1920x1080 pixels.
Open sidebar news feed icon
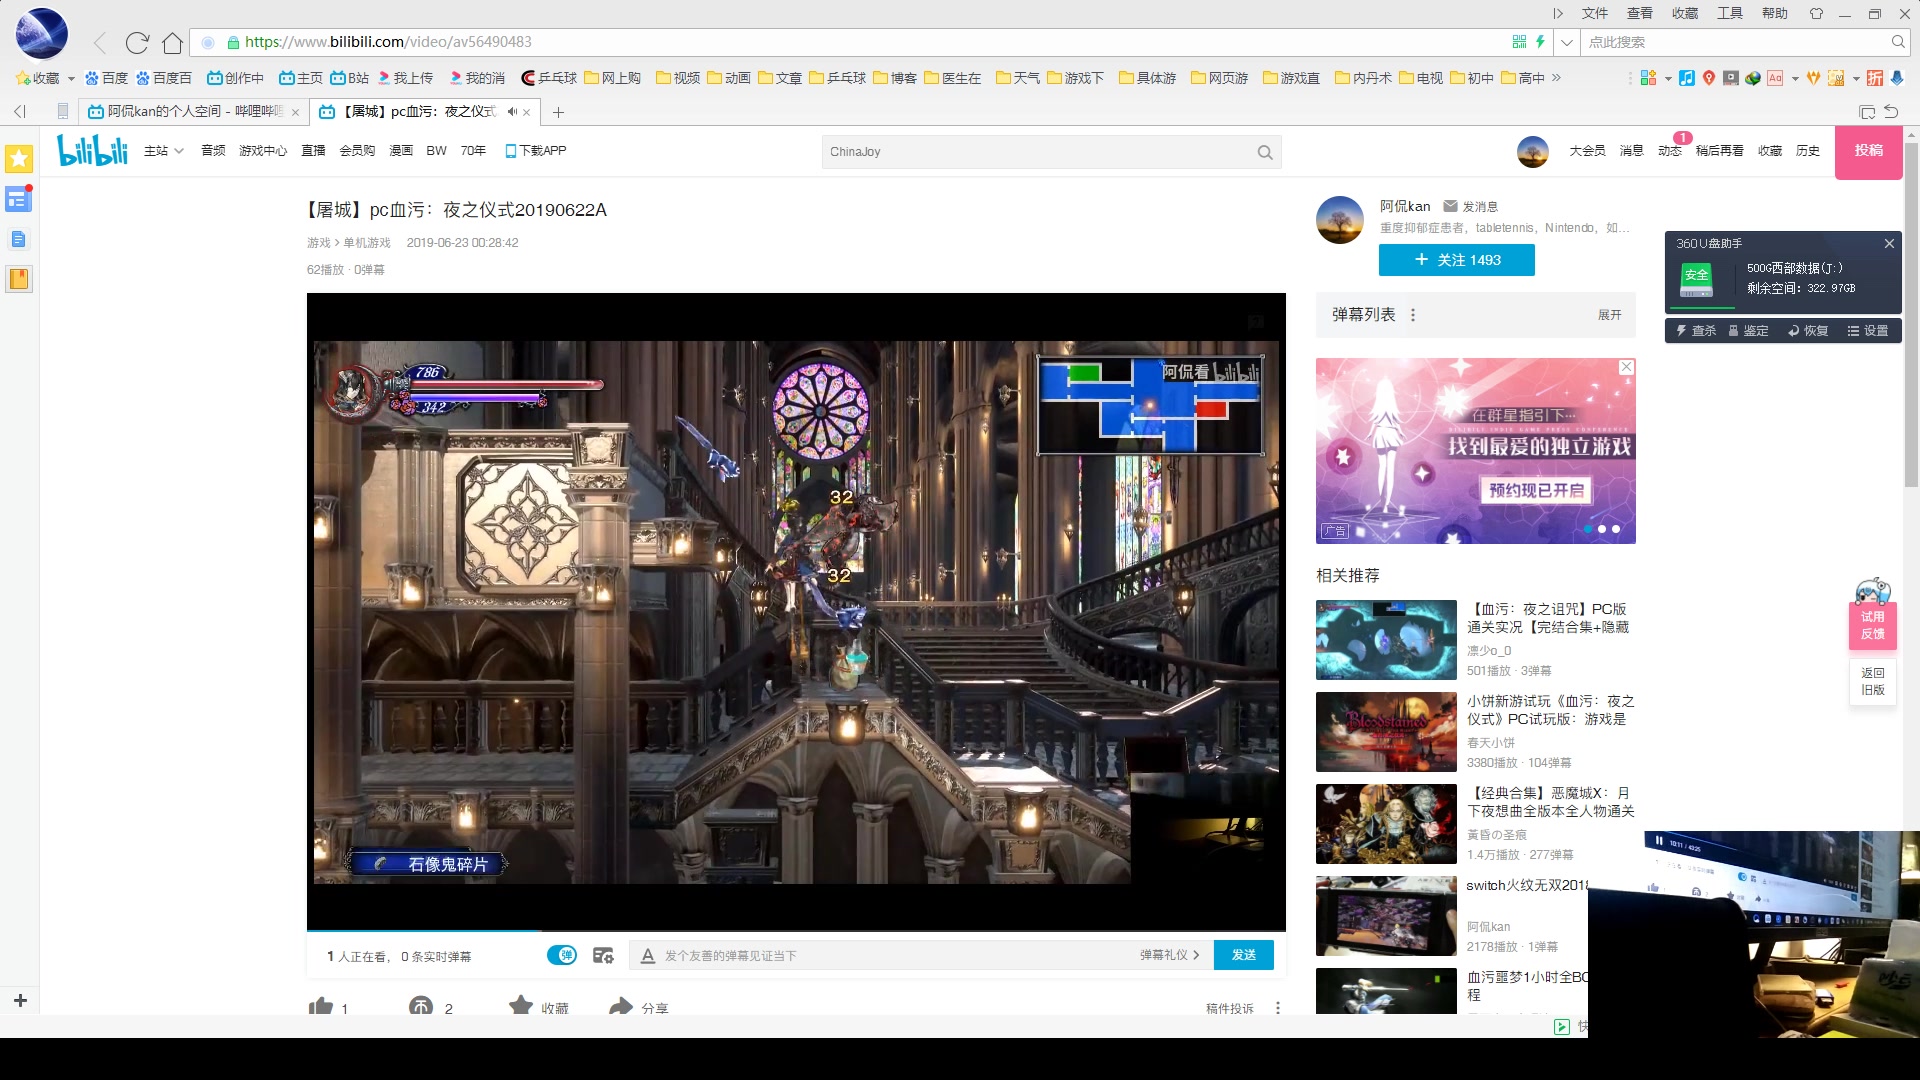[19, 199]
